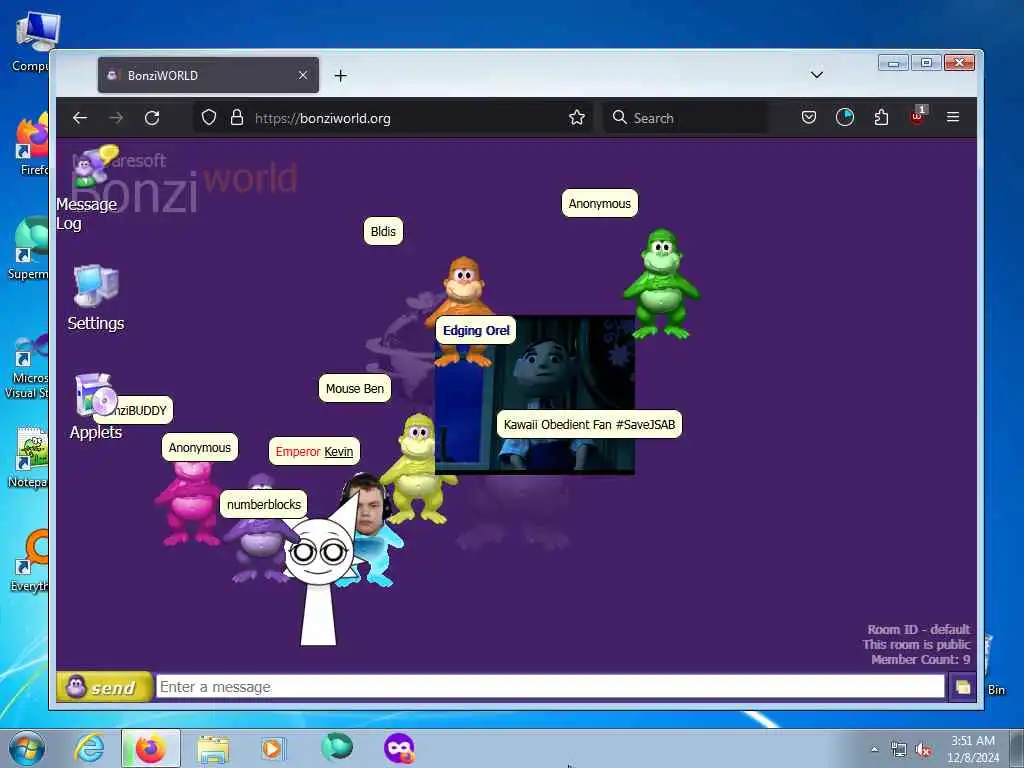Open the Applets icon
The width and height of the screenshot is (1024, 768).
[x=96, y=395]
